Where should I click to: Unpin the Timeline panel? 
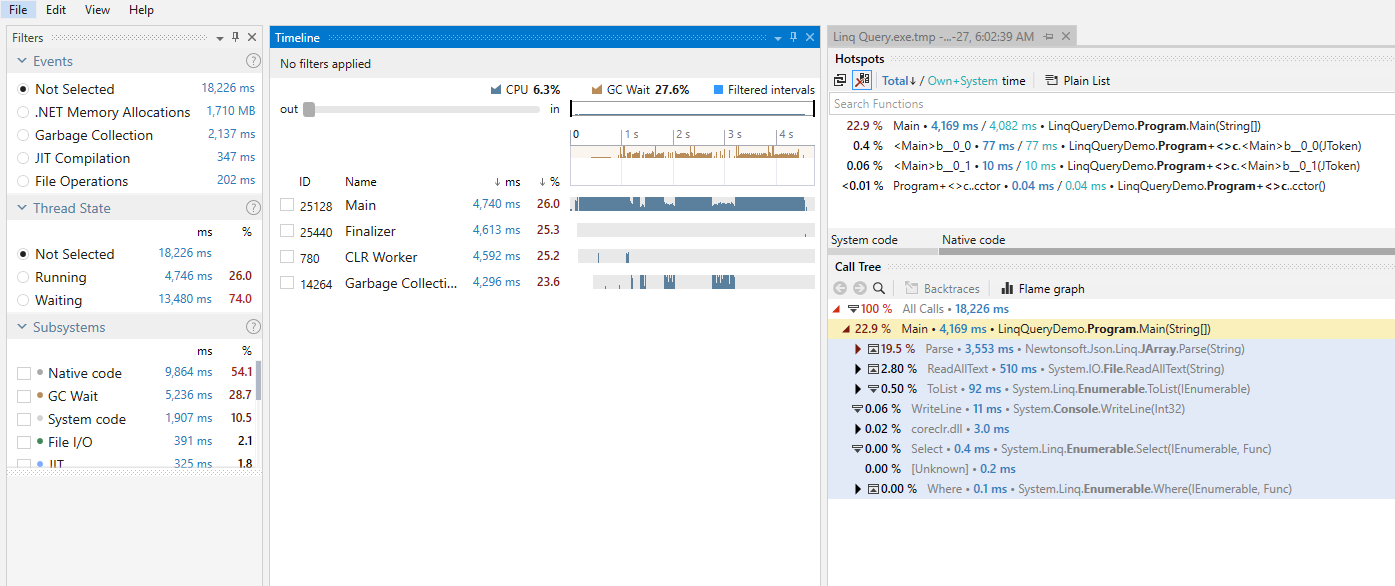point(794,37)
